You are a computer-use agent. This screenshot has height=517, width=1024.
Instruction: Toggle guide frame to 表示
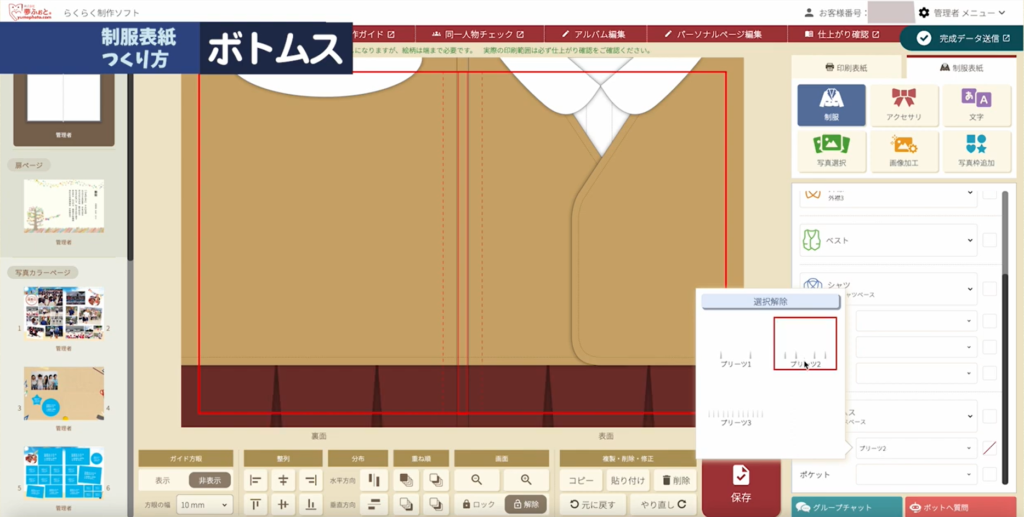(x=162, y=480)
